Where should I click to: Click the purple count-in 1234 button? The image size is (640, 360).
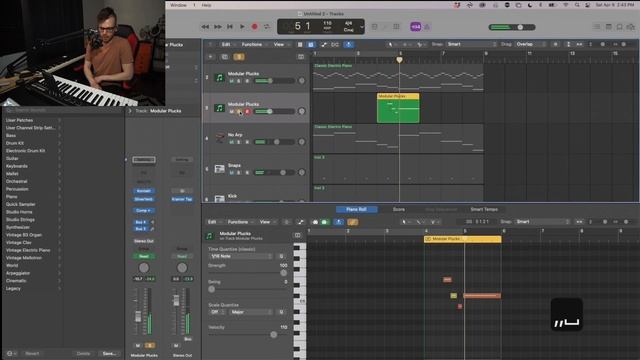[416, 27]
